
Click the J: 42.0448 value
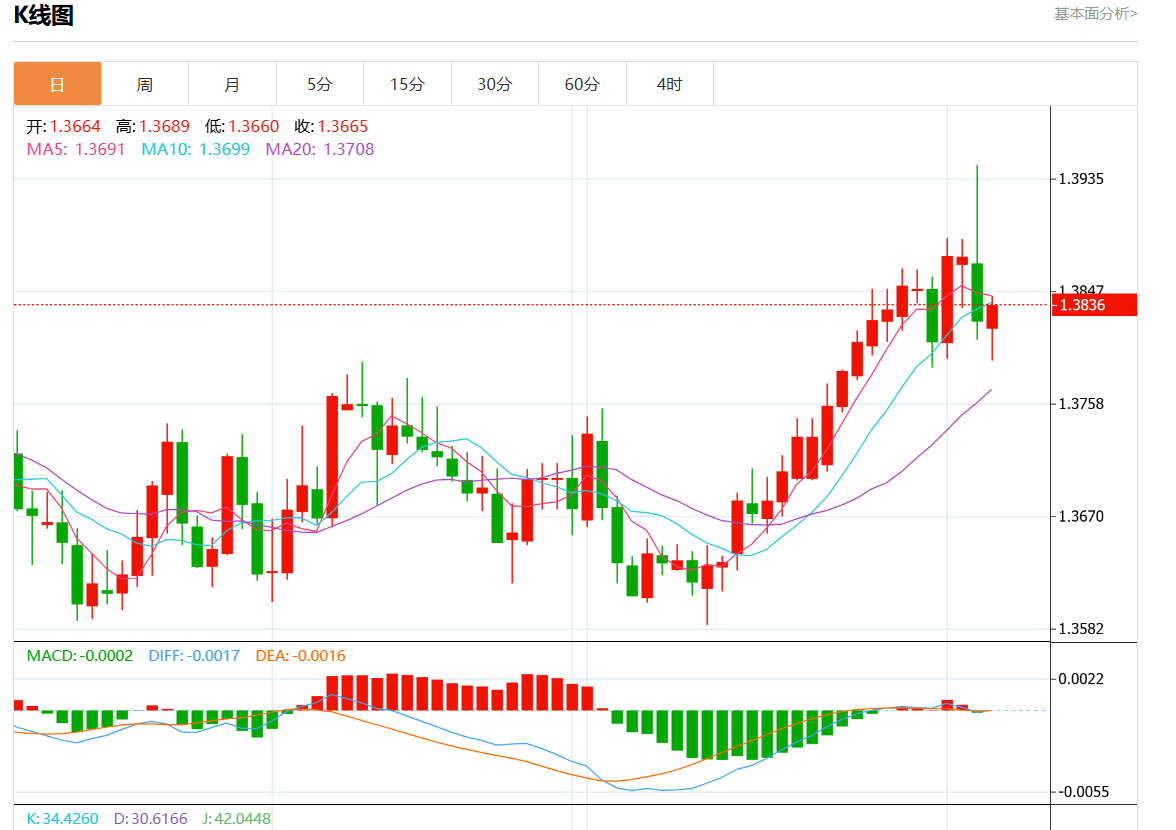pyautogui.click(x=236, y=819)
